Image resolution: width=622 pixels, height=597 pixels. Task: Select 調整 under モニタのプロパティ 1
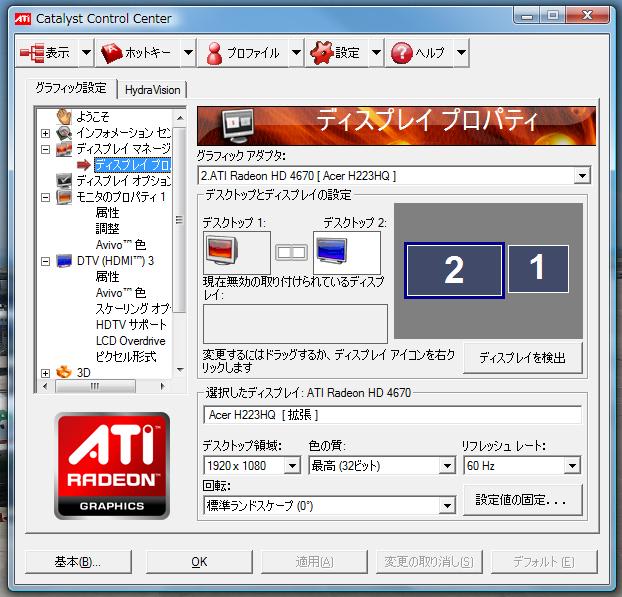click(107, 228)
